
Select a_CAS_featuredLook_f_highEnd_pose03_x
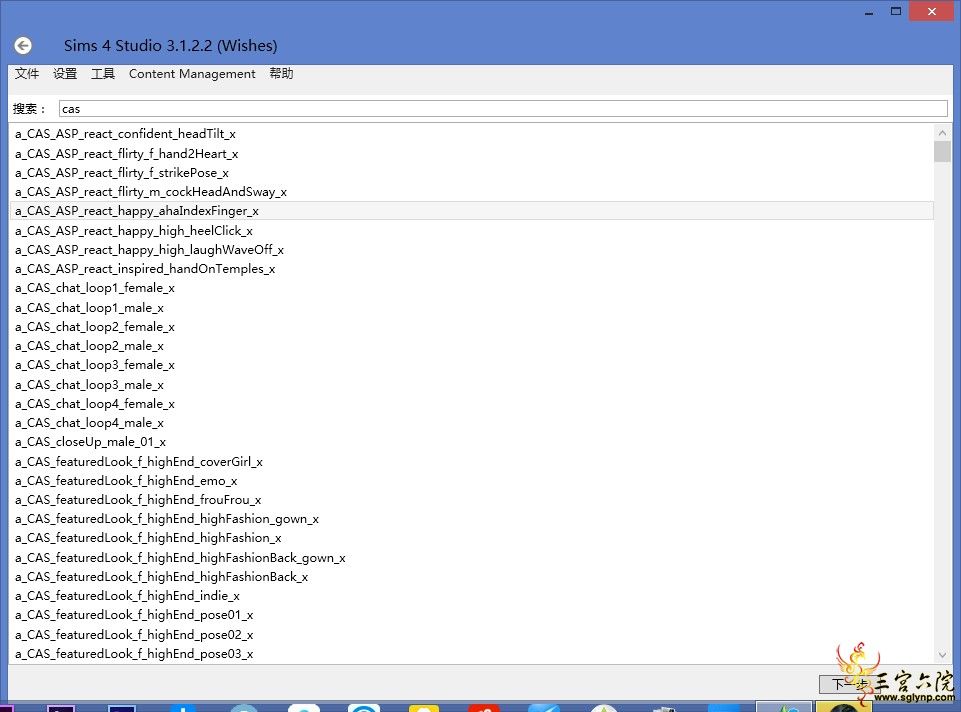(x=471, y=653)
